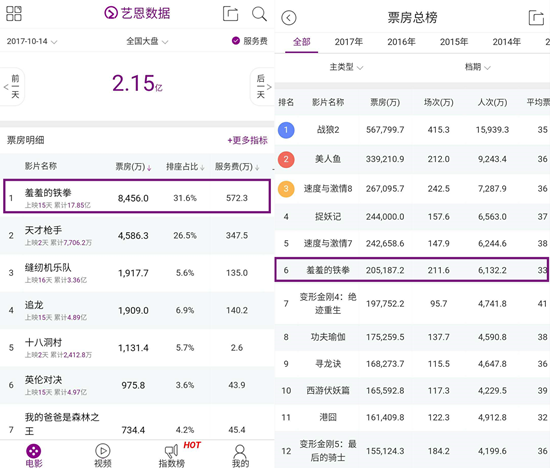
Task: Open the grid menu icon
Action: pos(14,14)
